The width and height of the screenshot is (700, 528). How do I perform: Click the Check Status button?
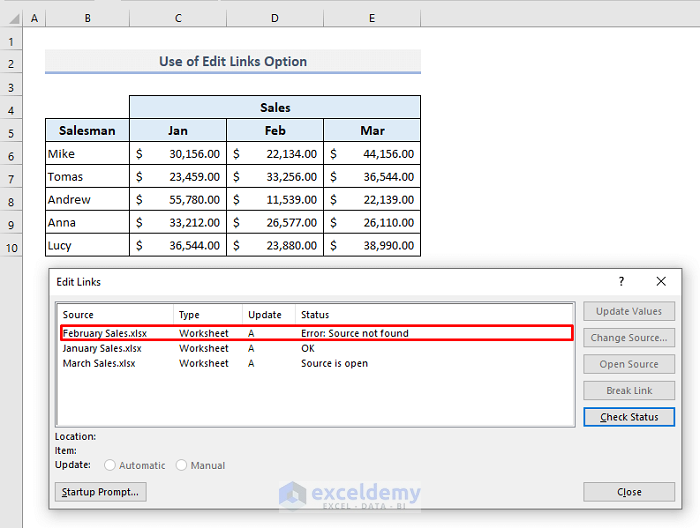click(x=629, y=417)
